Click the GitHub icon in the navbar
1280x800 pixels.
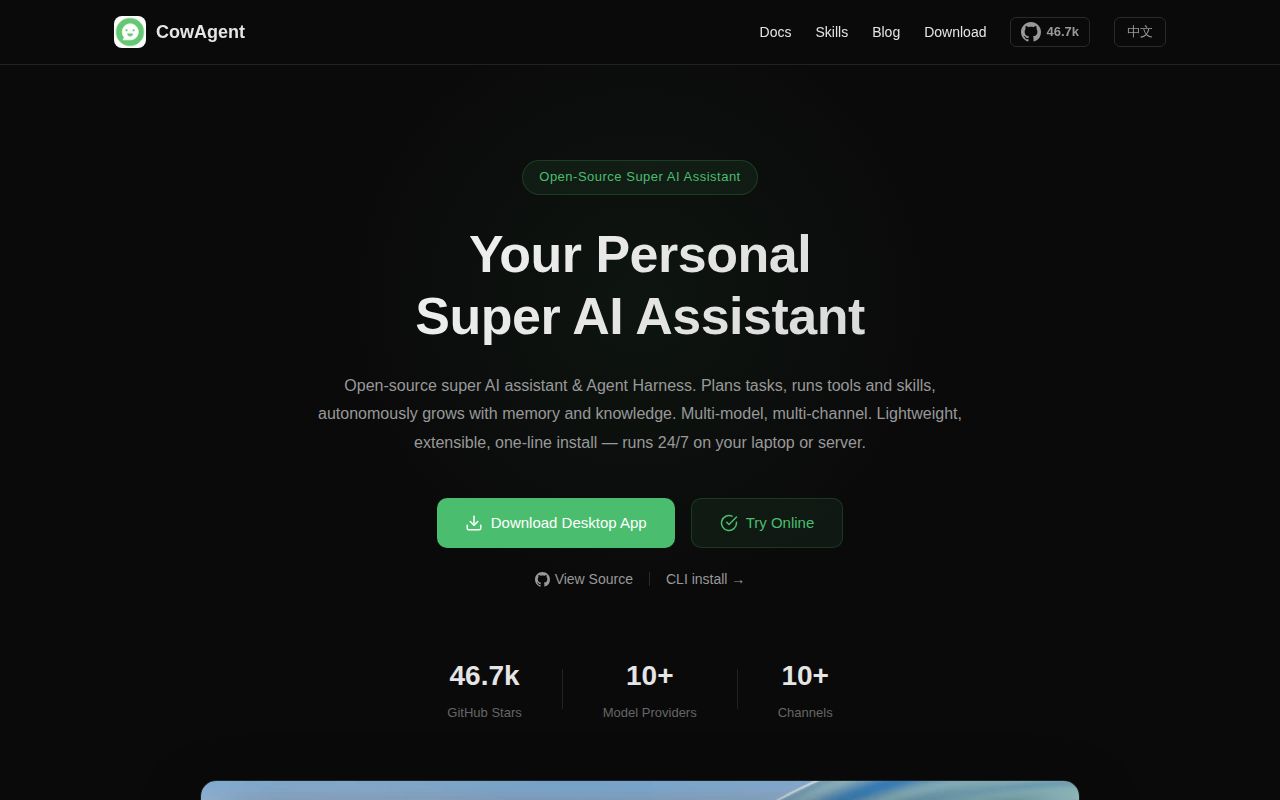click(1031, 32)
